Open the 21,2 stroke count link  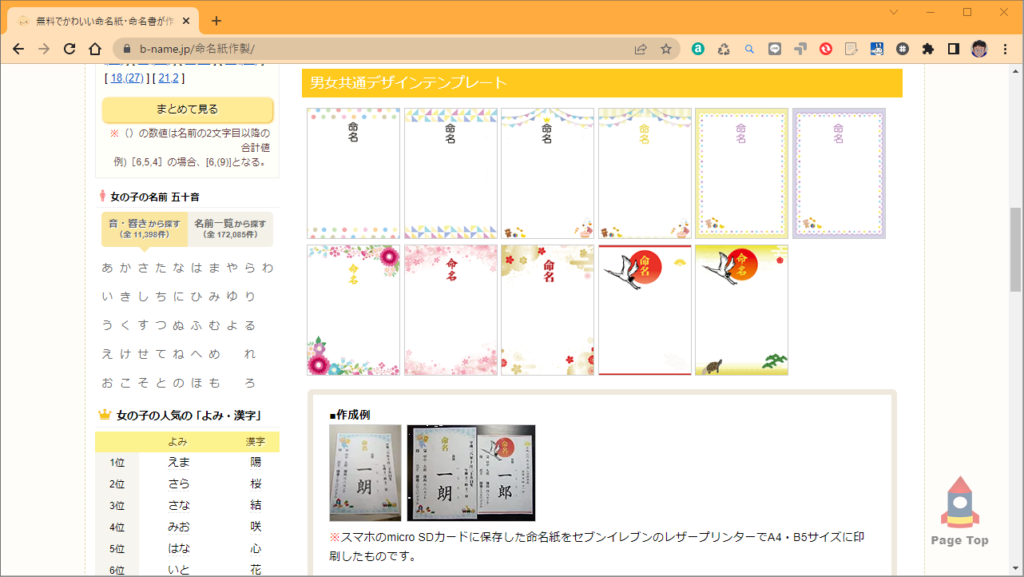(x=169, y=78)
